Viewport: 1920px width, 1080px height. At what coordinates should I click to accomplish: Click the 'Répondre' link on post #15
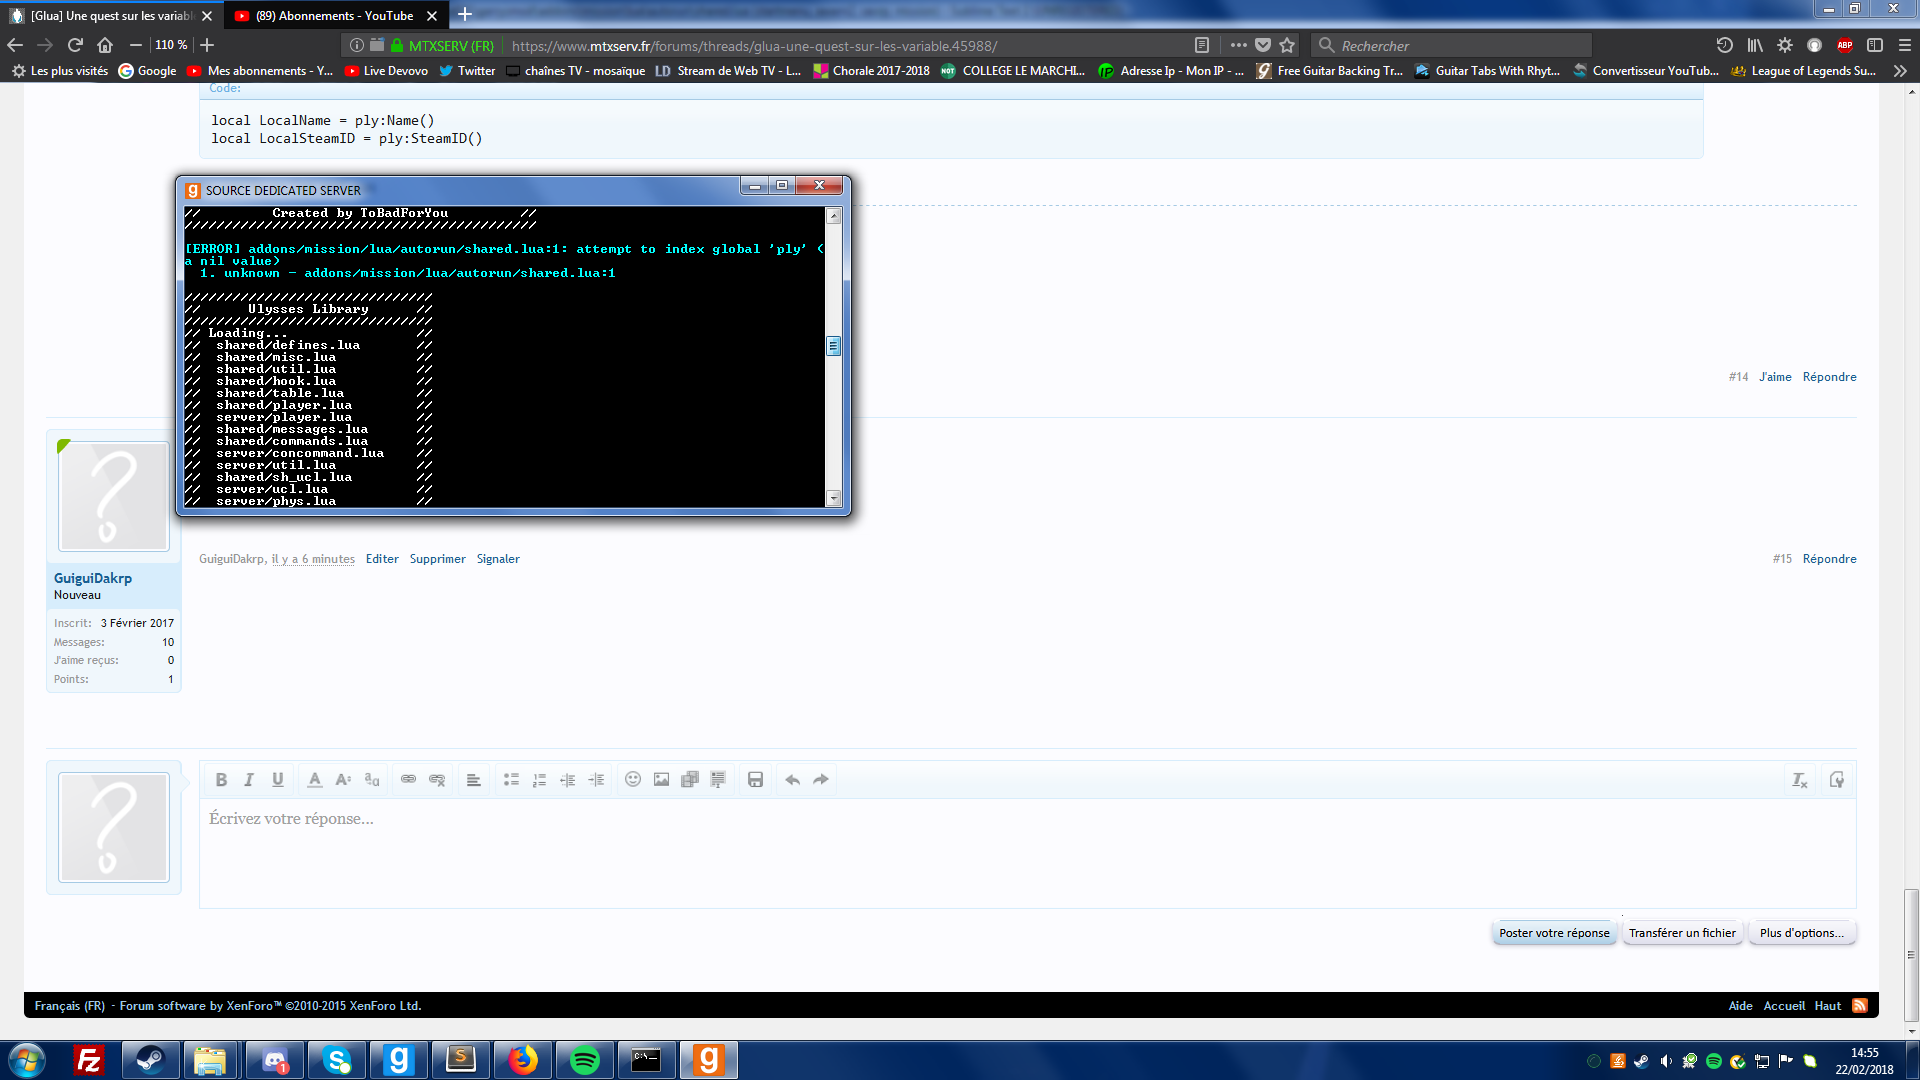point(1830,558)
